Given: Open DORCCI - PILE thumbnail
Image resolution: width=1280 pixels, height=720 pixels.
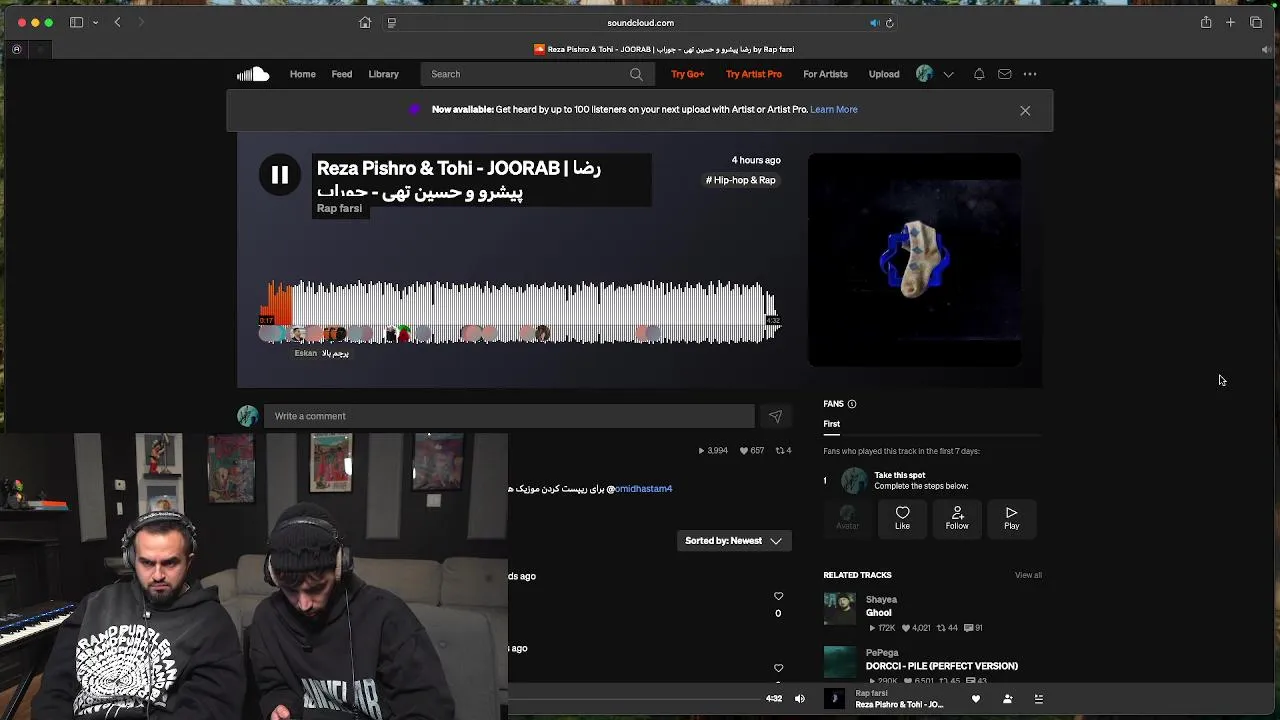Looking at the screenshot, I should [840, 662].
